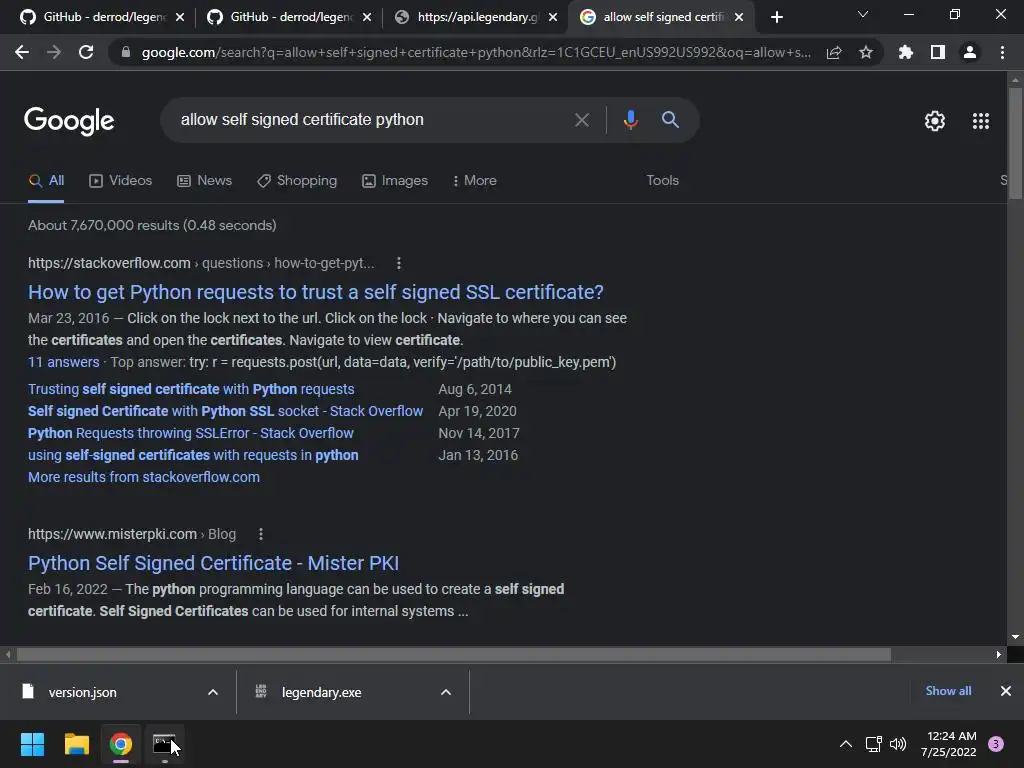Close the api.legendary tab
The width and height of the screenshot is (1024, 768).
[x=553, y=18]
